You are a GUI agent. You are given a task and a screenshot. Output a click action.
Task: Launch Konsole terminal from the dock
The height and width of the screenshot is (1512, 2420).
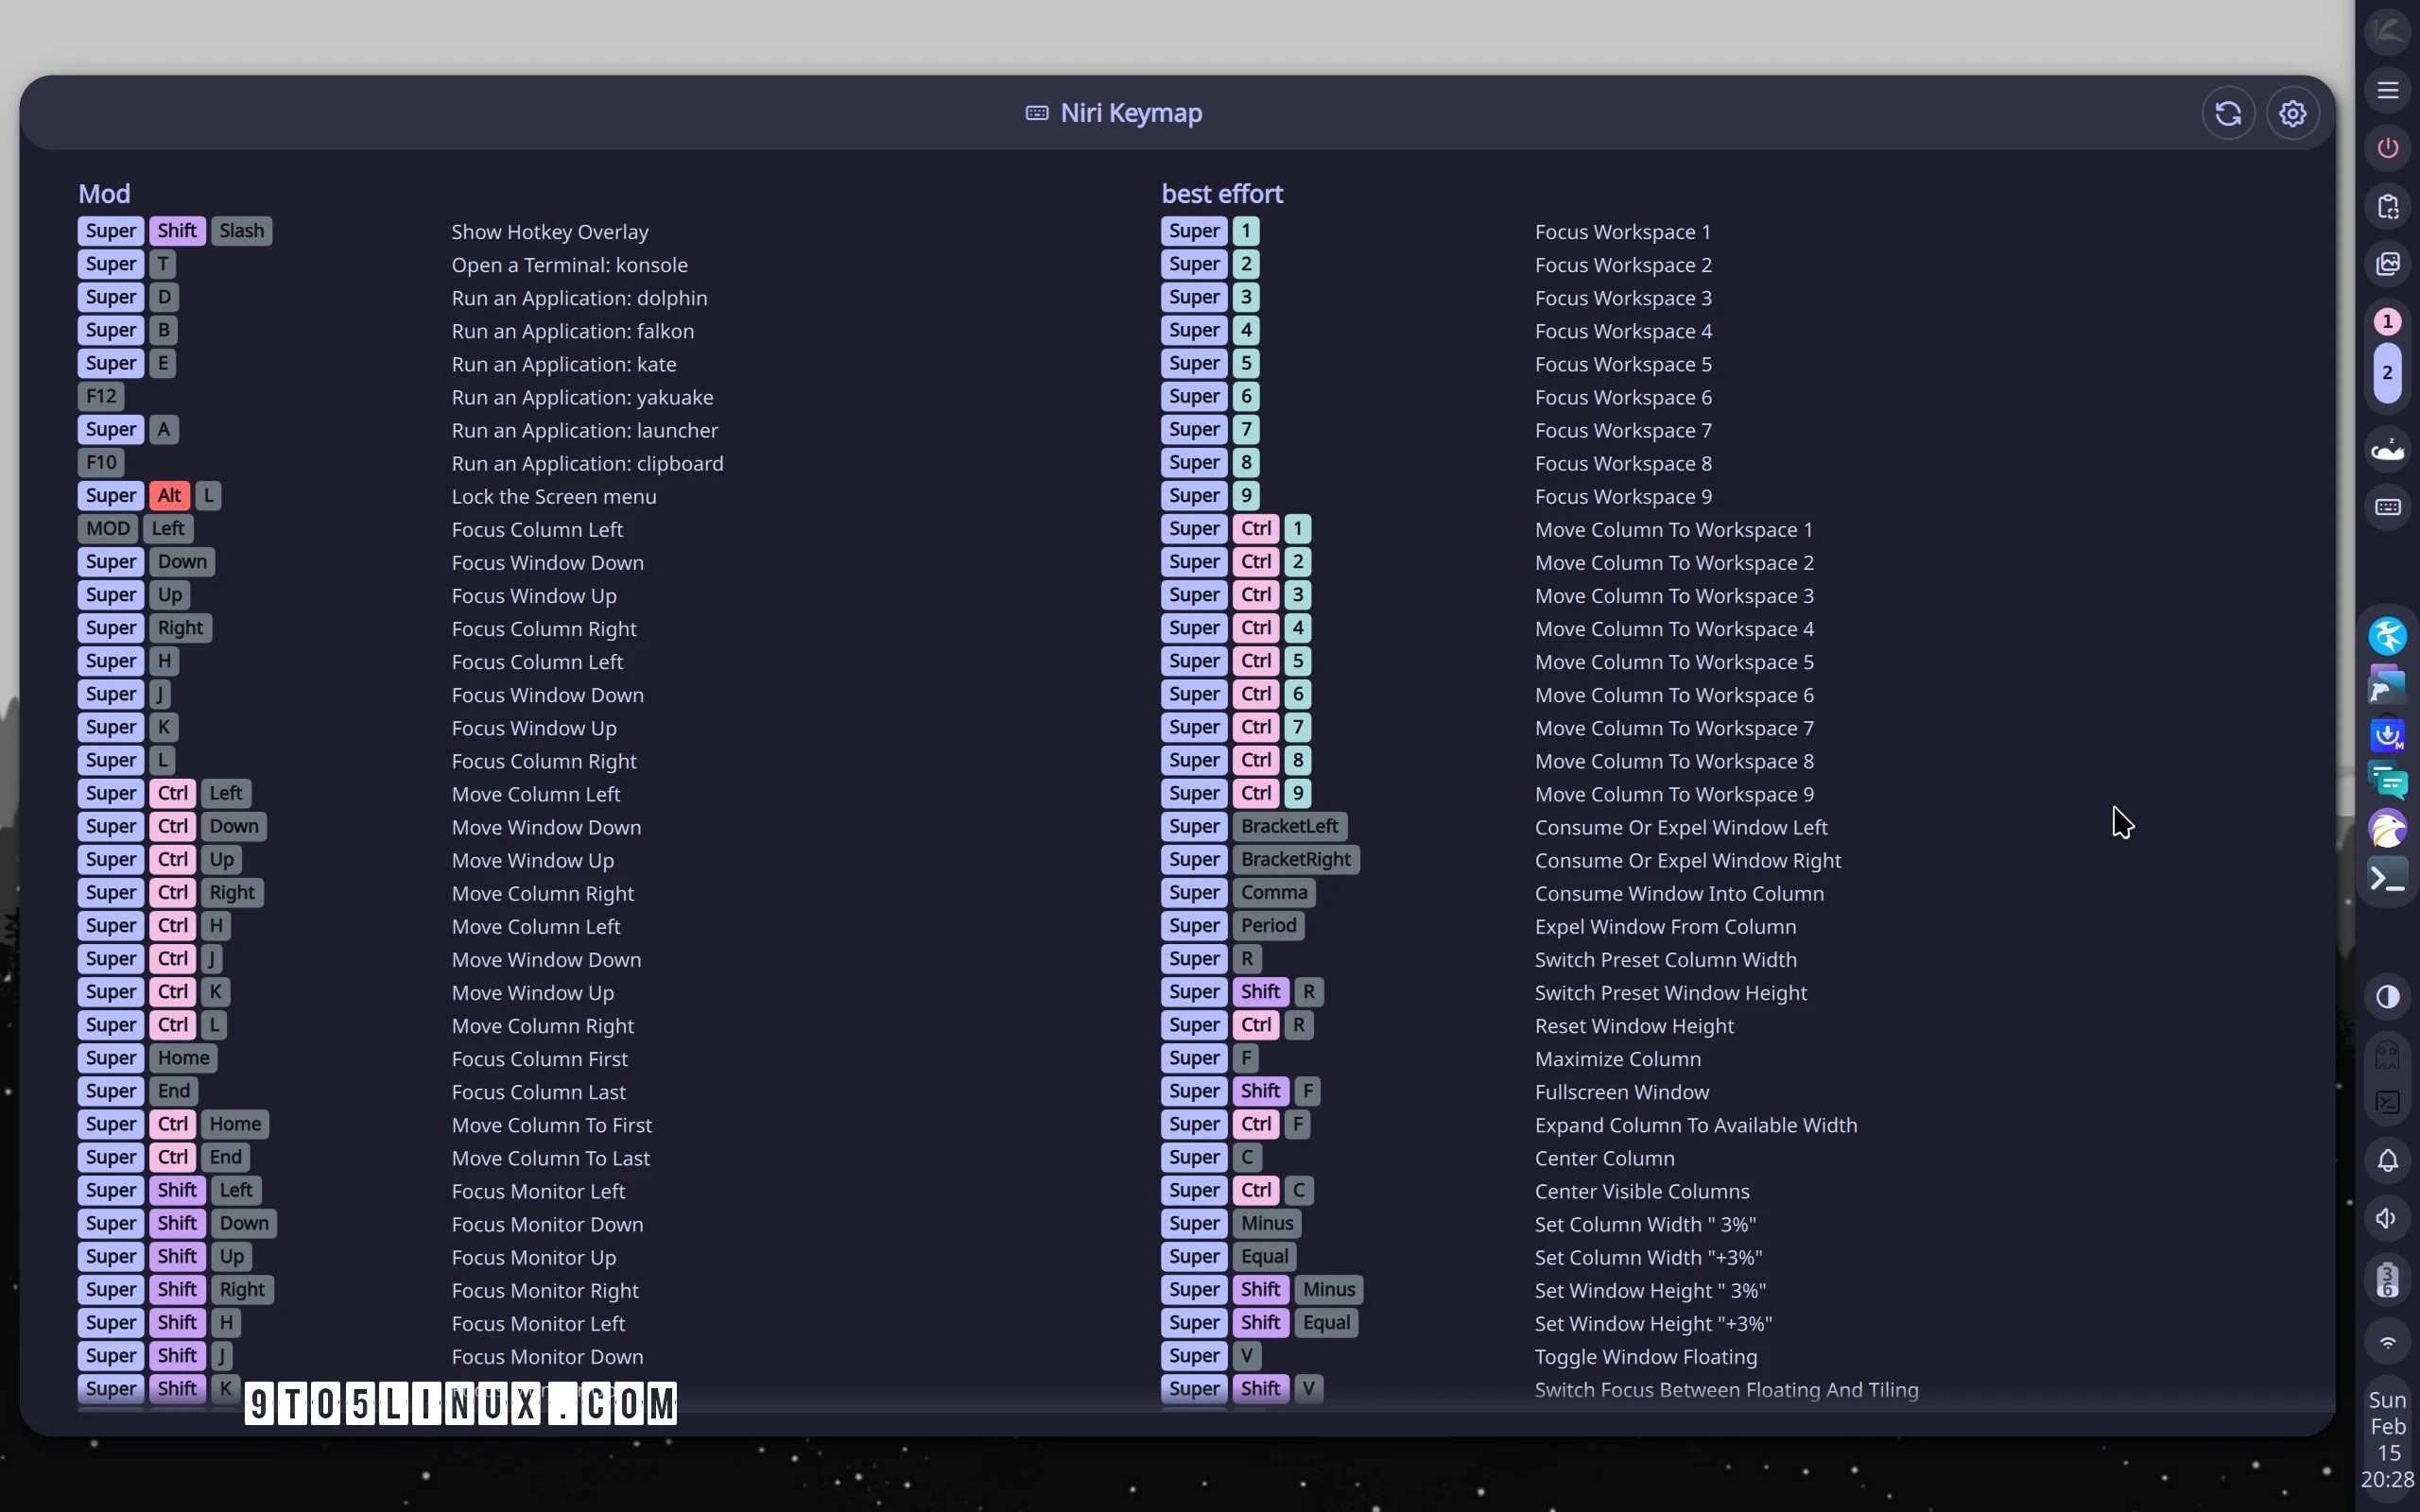click(x=2388, y=877)
